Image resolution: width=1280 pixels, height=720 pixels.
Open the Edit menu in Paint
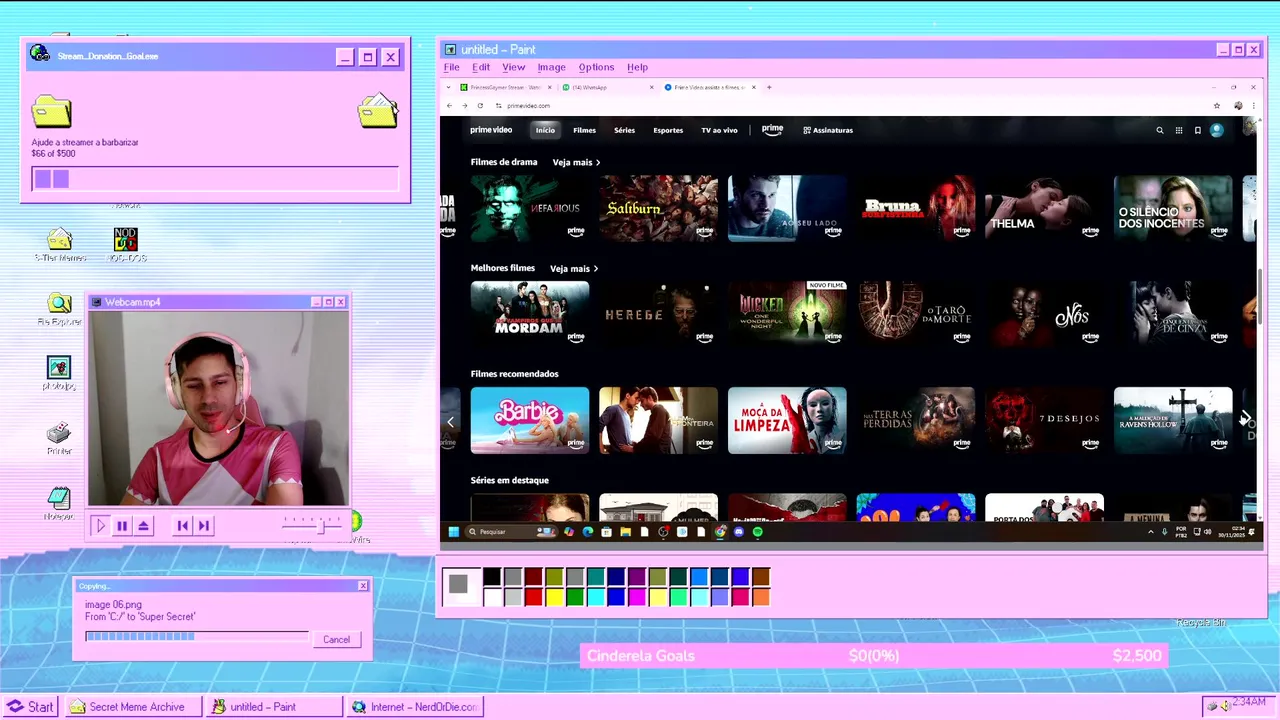pyautogui.click(x=481, y=67)
